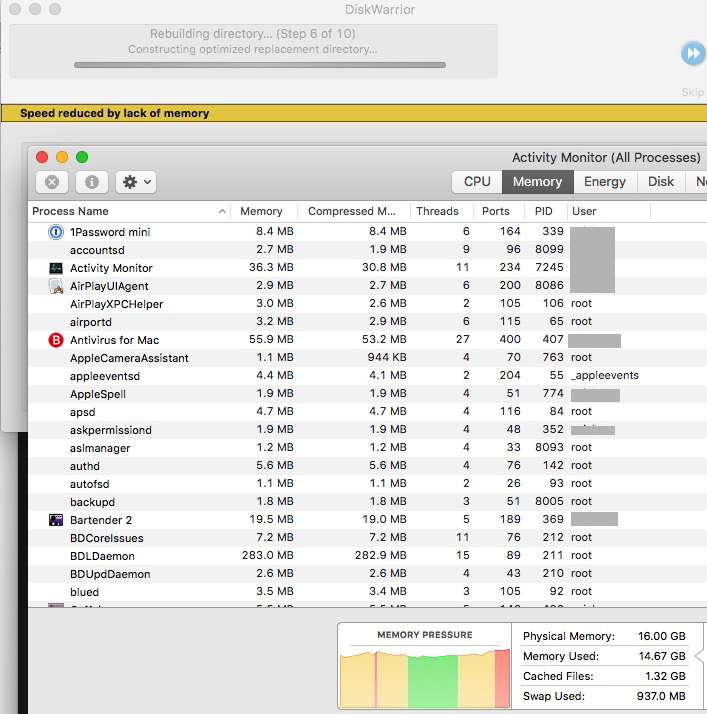Select the aslmanager process row
707x714 pixels.
pos(367,448)
